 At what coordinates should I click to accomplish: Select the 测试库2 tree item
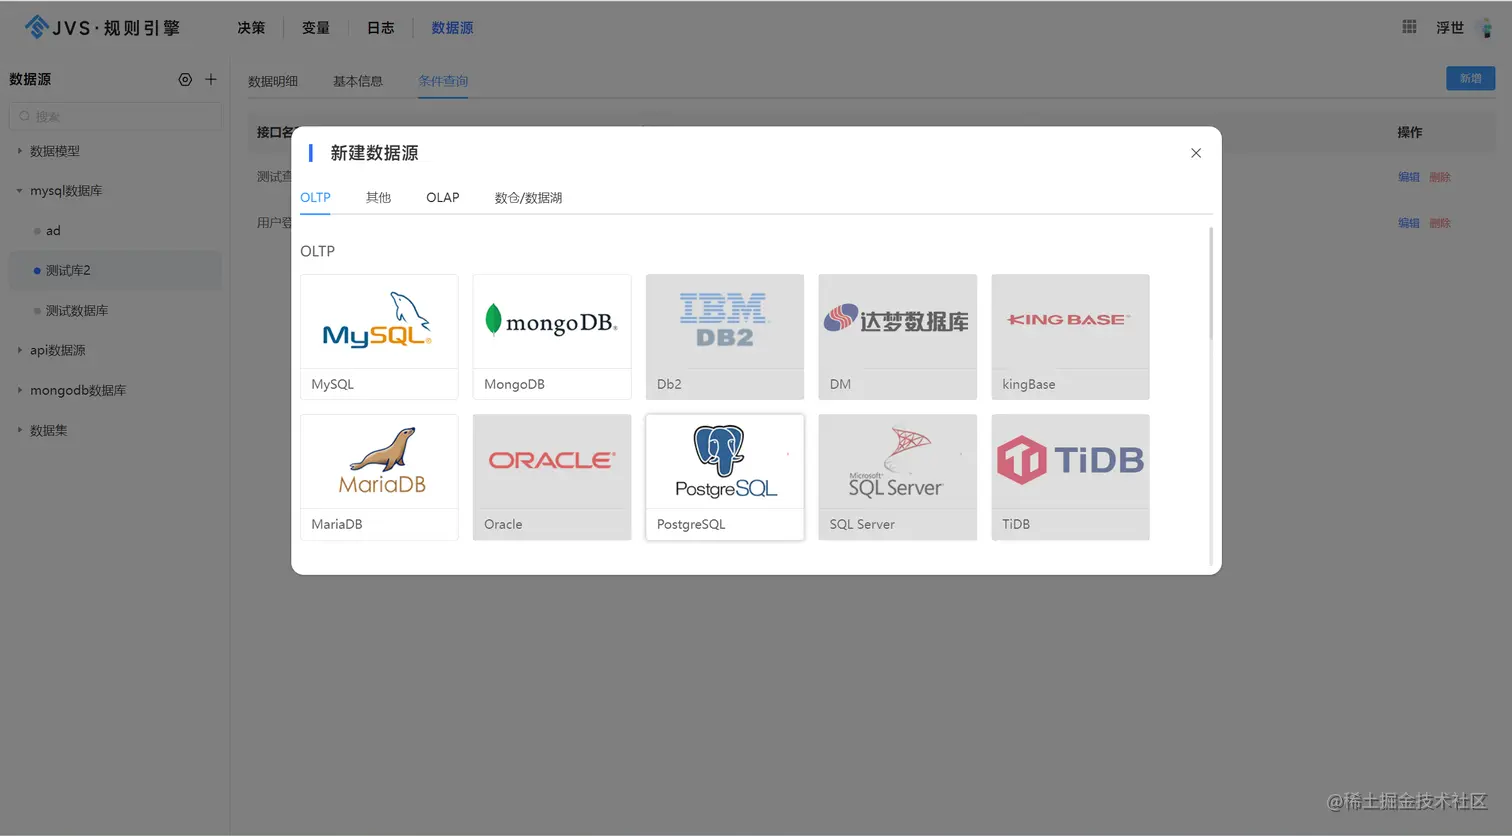[115, 271]
